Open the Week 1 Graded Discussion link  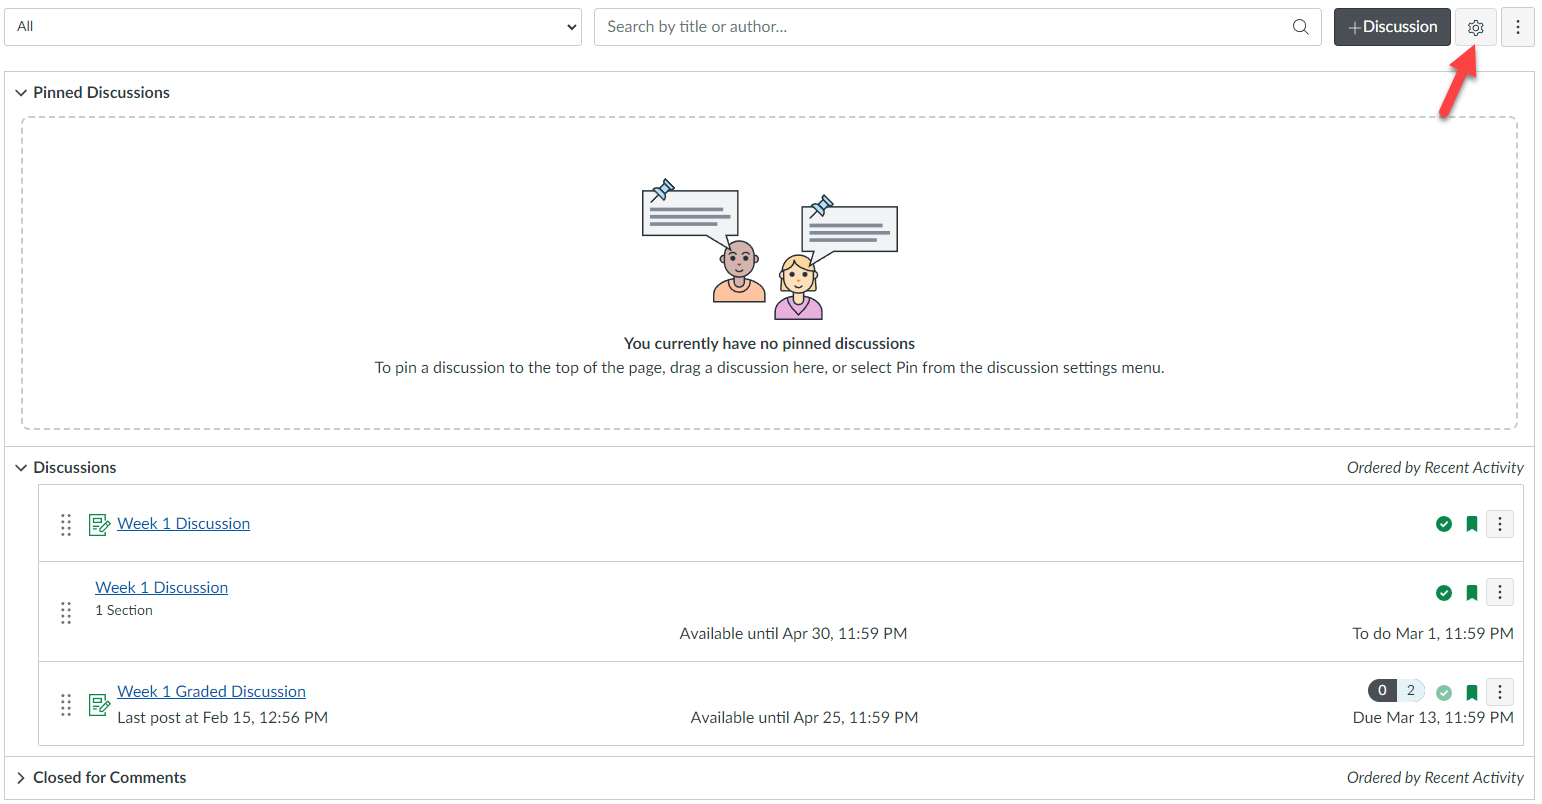pyautogui.click(x=211, y=690)
